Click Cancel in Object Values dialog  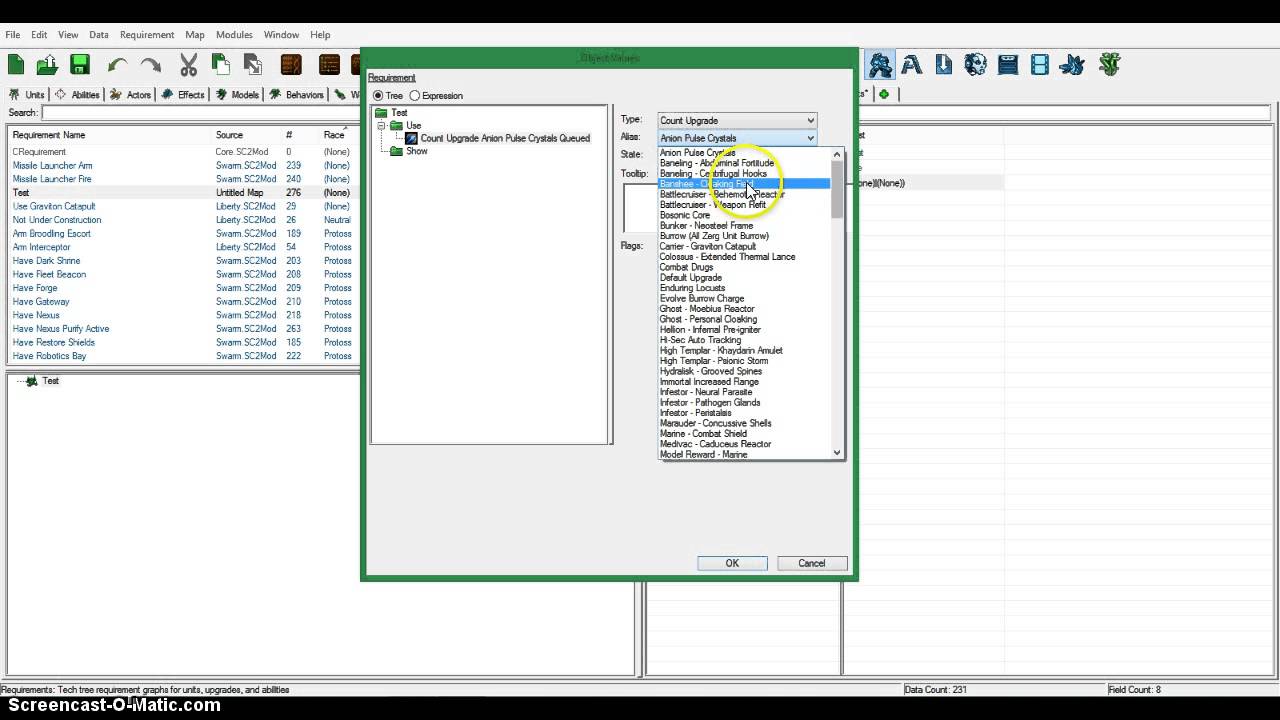tap(812, 563)
